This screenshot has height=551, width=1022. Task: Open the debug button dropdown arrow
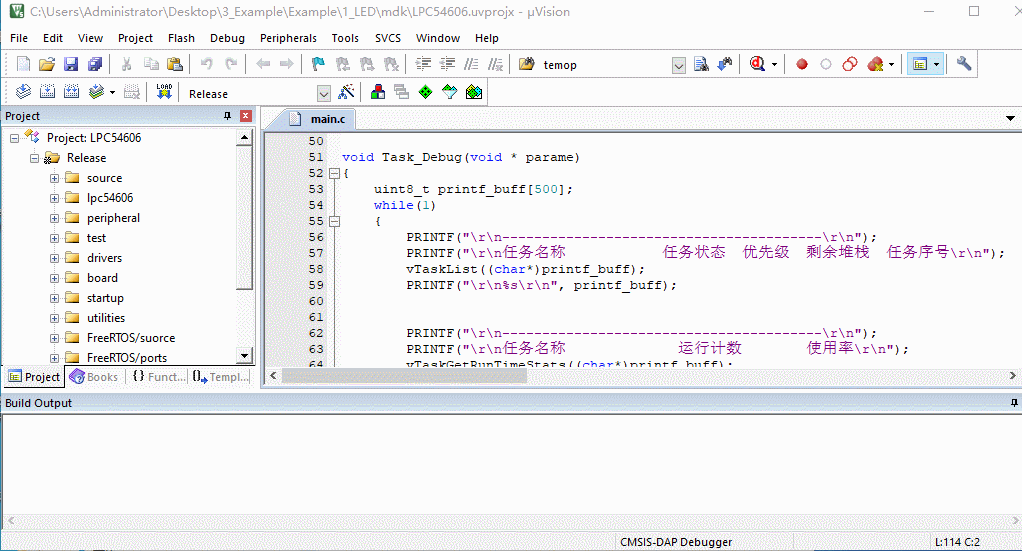pyautogui.click(x=774, y=65)
